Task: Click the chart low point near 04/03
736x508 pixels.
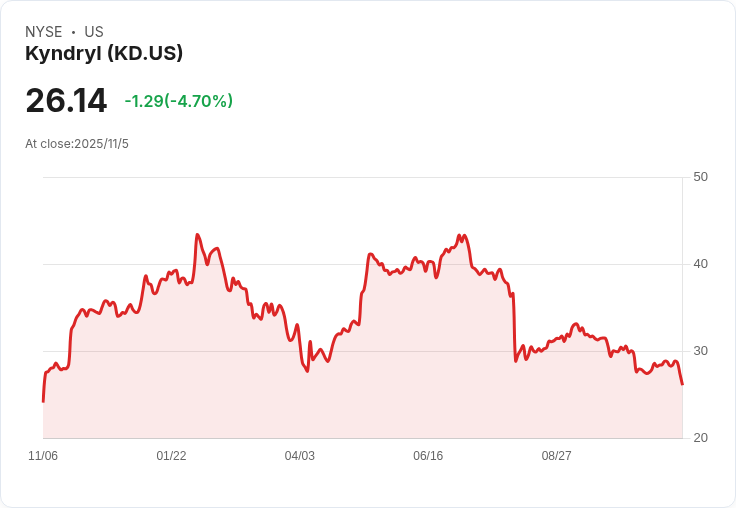Action: [307, 371]
